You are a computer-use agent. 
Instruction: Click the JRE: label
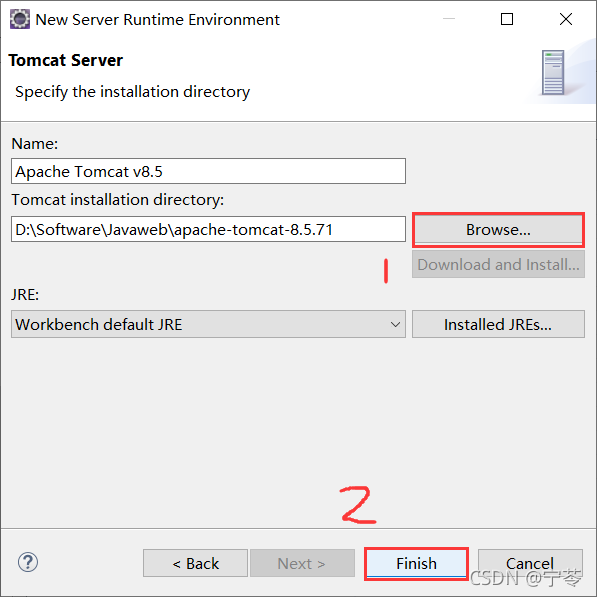click(x=25, y=295)
